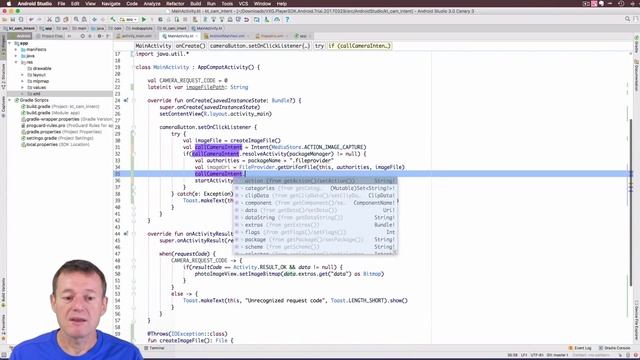Select 'flags' completion suggestion
This screenshot has width=640, height=360.
click(315, 232)
